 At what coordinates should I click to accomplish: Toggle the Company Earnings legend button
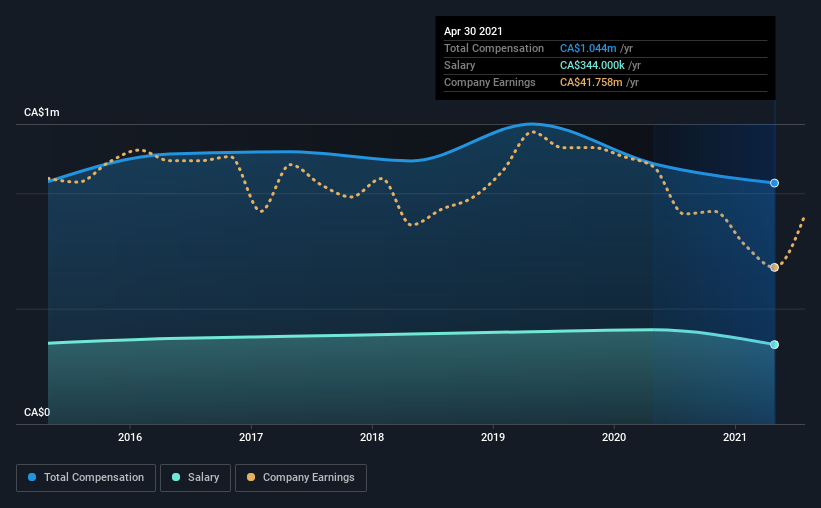(301, 478)
